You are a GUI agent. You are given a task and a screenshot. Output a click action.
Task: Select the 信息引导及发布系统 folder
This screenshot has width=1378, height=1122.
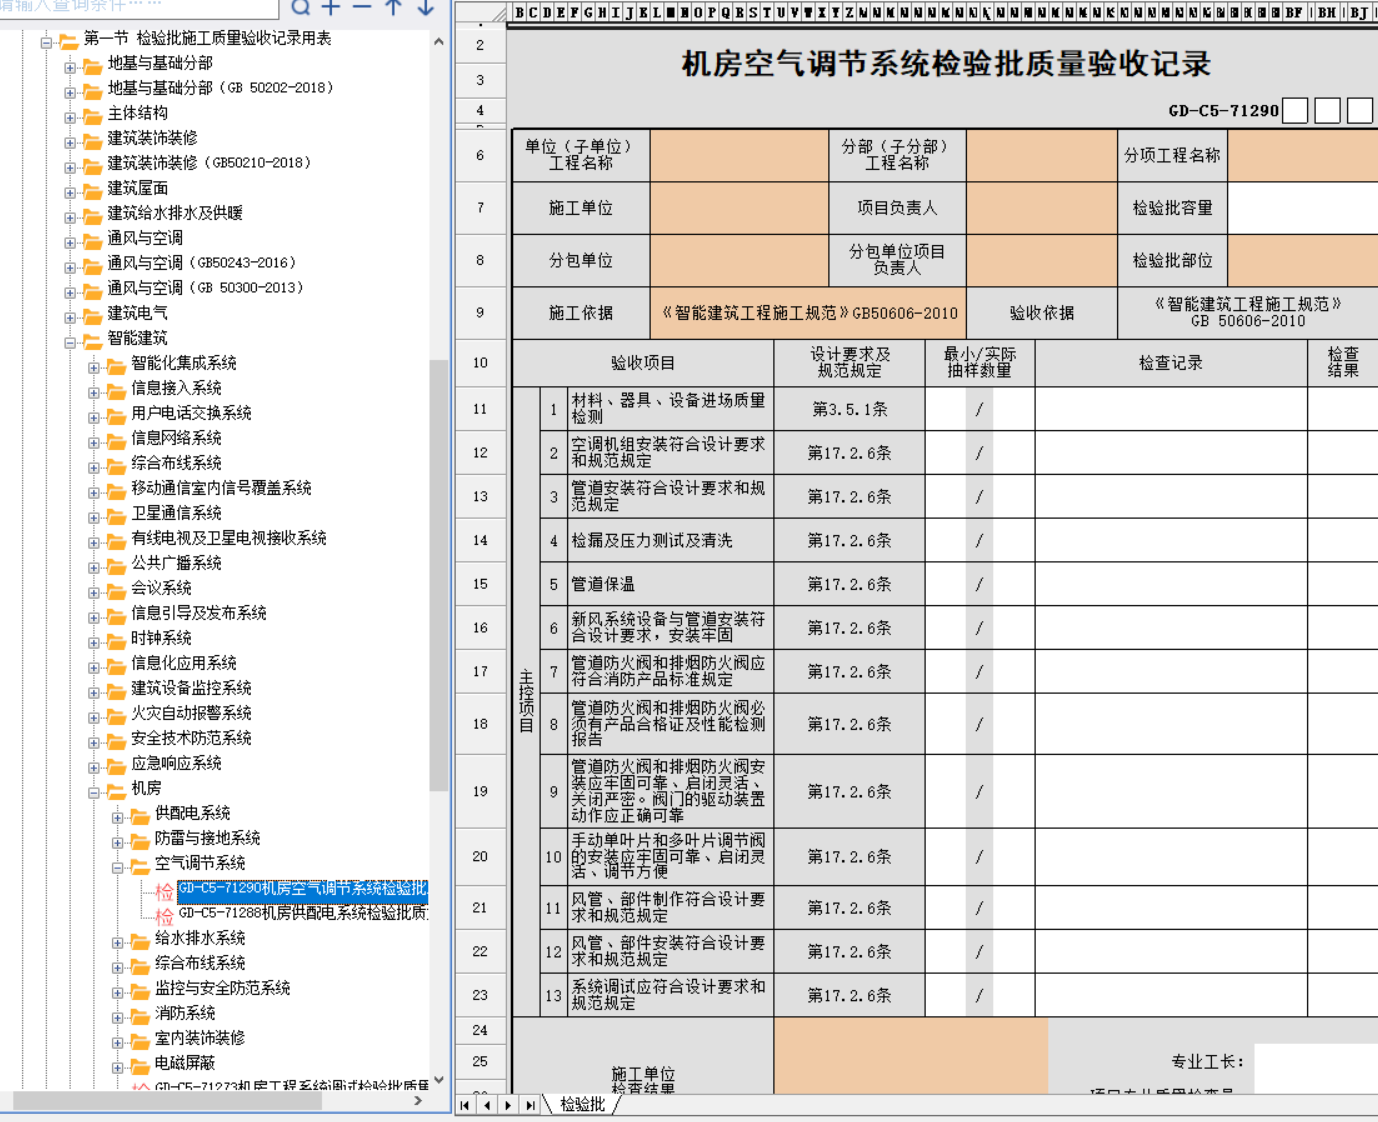pyautogui.click(x=199, y=613)
